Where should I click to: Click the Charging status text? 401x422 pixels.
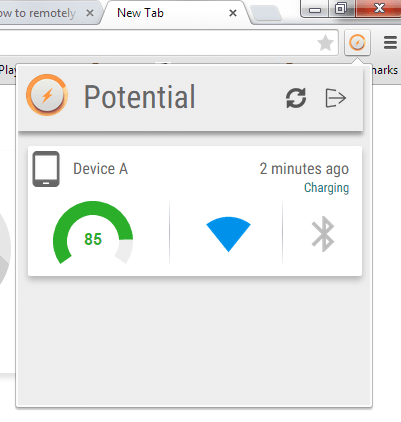(326, 188)
